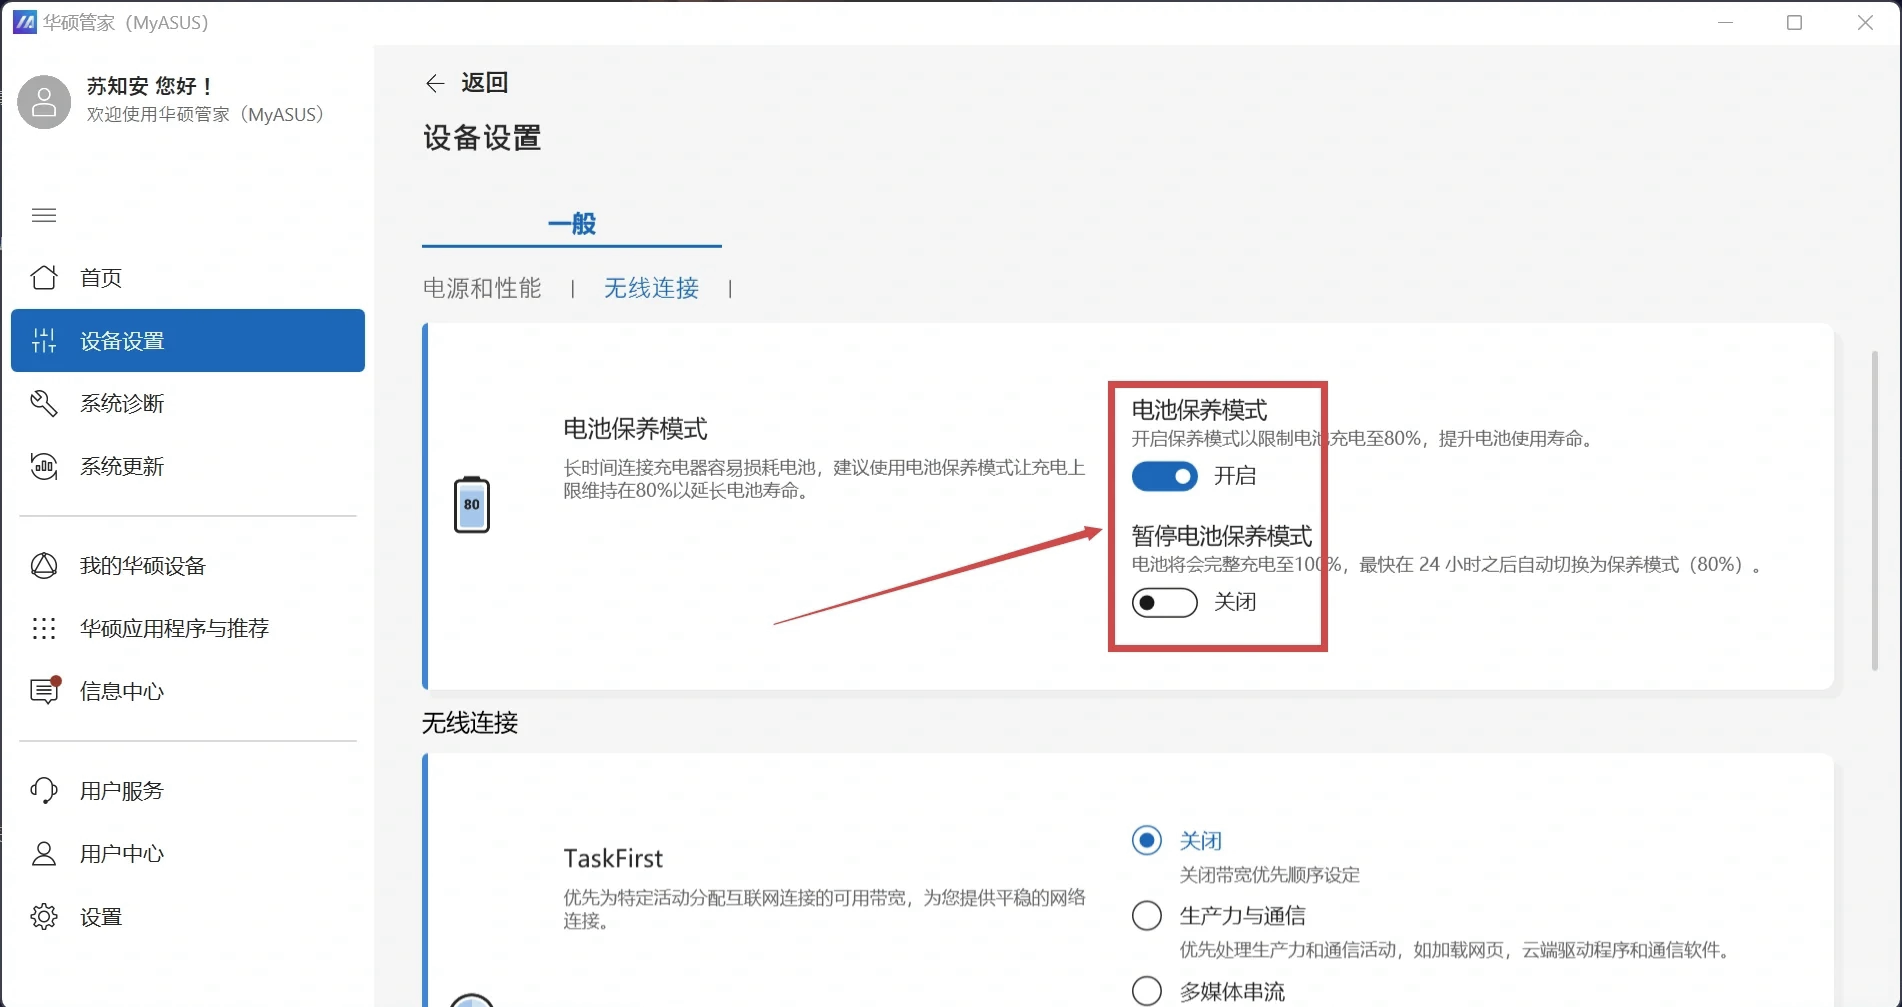Open 华硕应用程序与推荐
This screenshot has height=1007, width=1902.
click(188, 628)
